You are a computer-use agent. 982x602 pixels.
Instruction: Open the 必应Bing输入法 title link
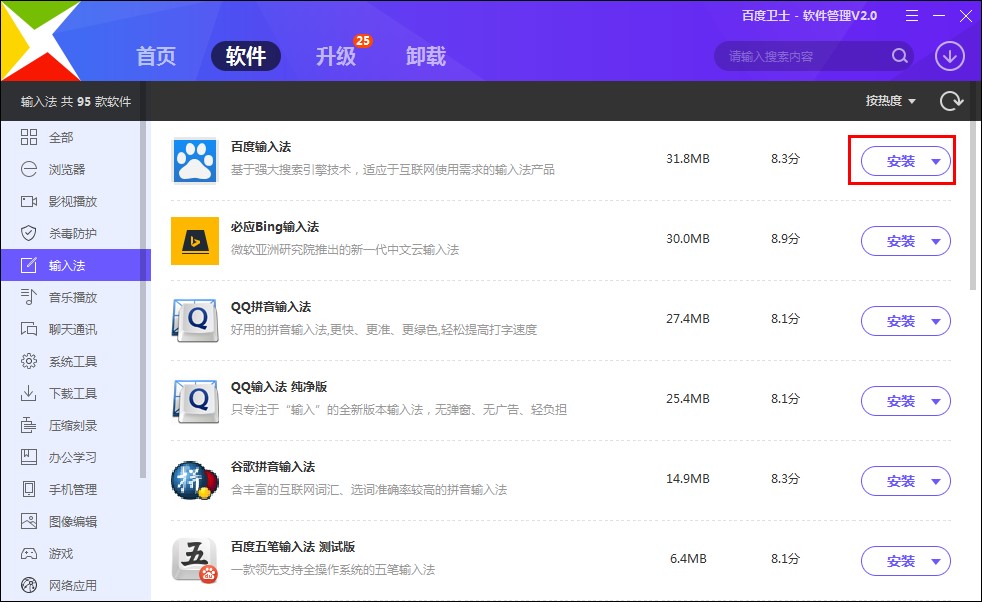[x=275, y=227]
